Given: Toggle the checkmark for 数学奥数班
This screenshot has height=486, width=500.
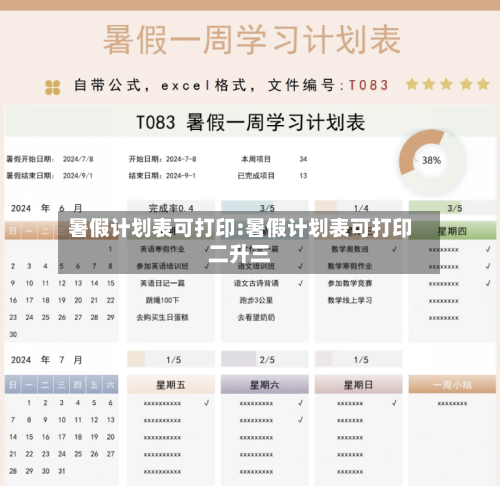Looking at the screenshot, I should click(394, 249).
